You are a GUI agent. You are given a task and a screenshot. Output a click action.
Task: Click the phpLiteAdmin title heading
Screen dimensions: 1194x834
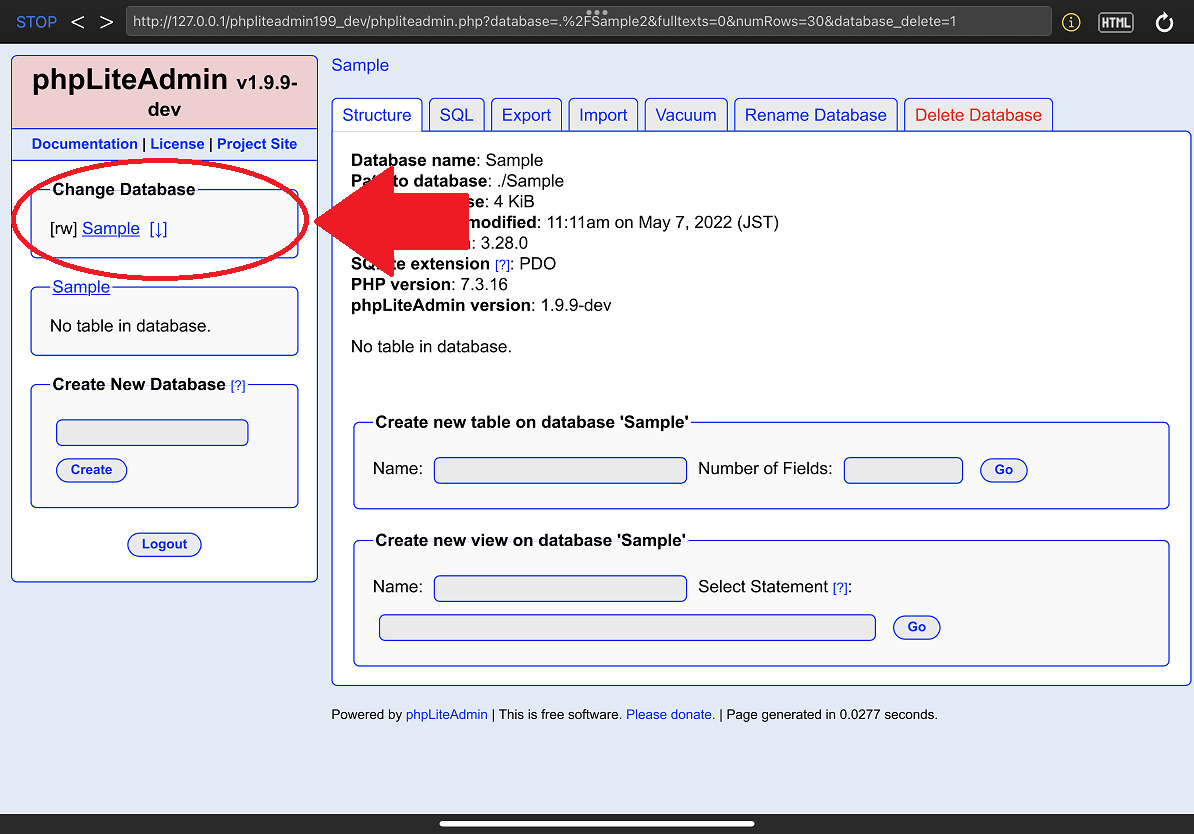coord(164,91)
